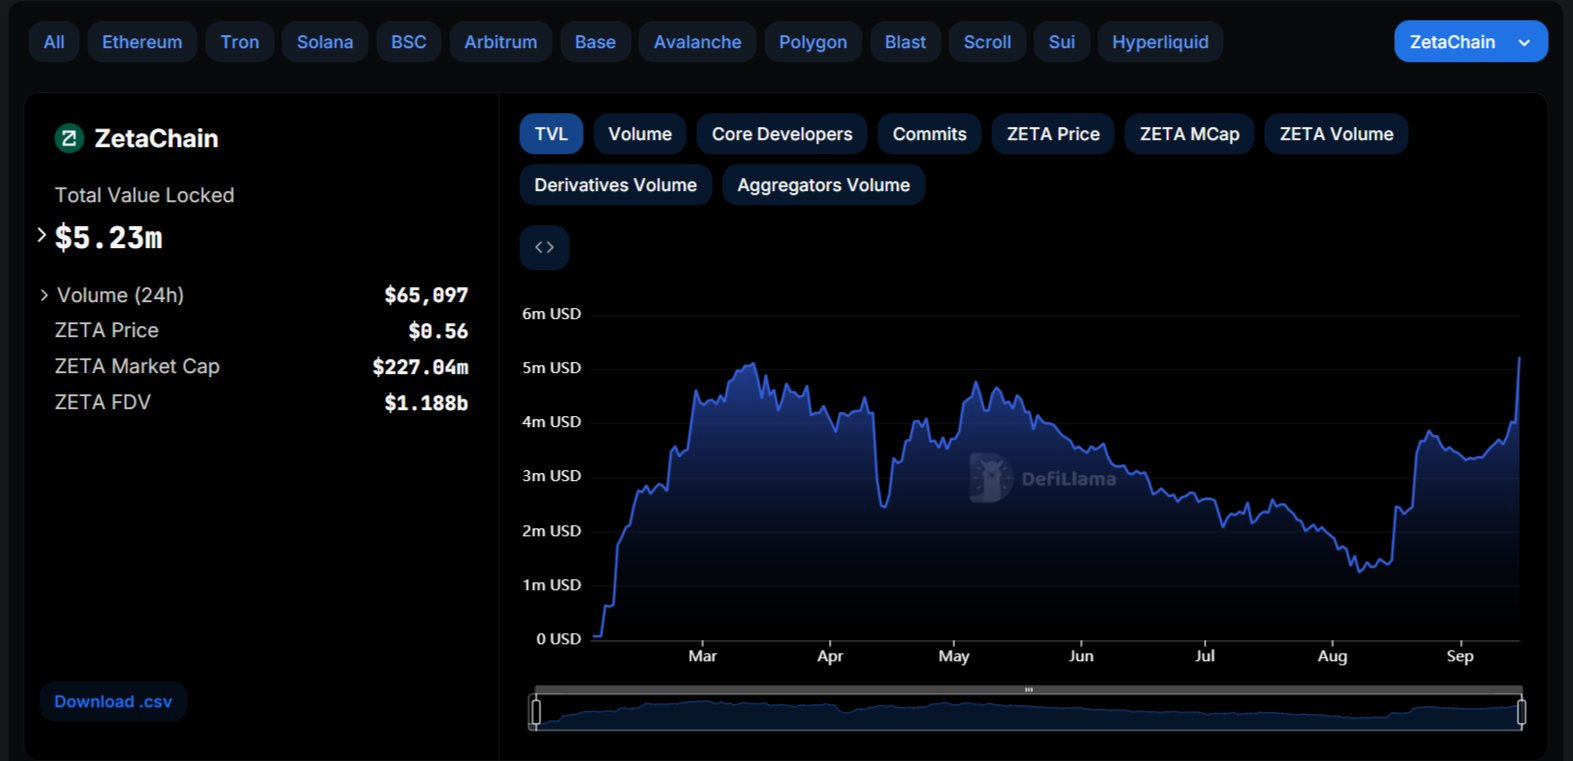Select the Sui chain filter
Image resolution: width=1573 pixels, height=761 pixels.
tap(1062, 42)
